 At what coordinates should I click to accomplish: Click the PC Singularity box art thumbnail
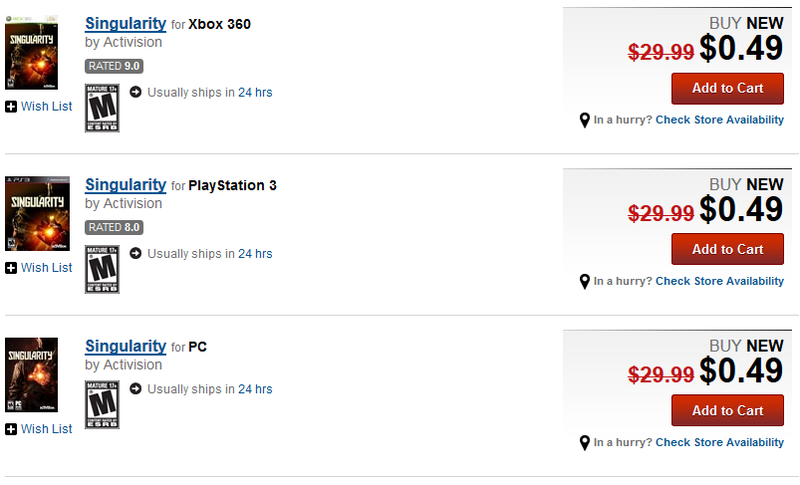32,375
